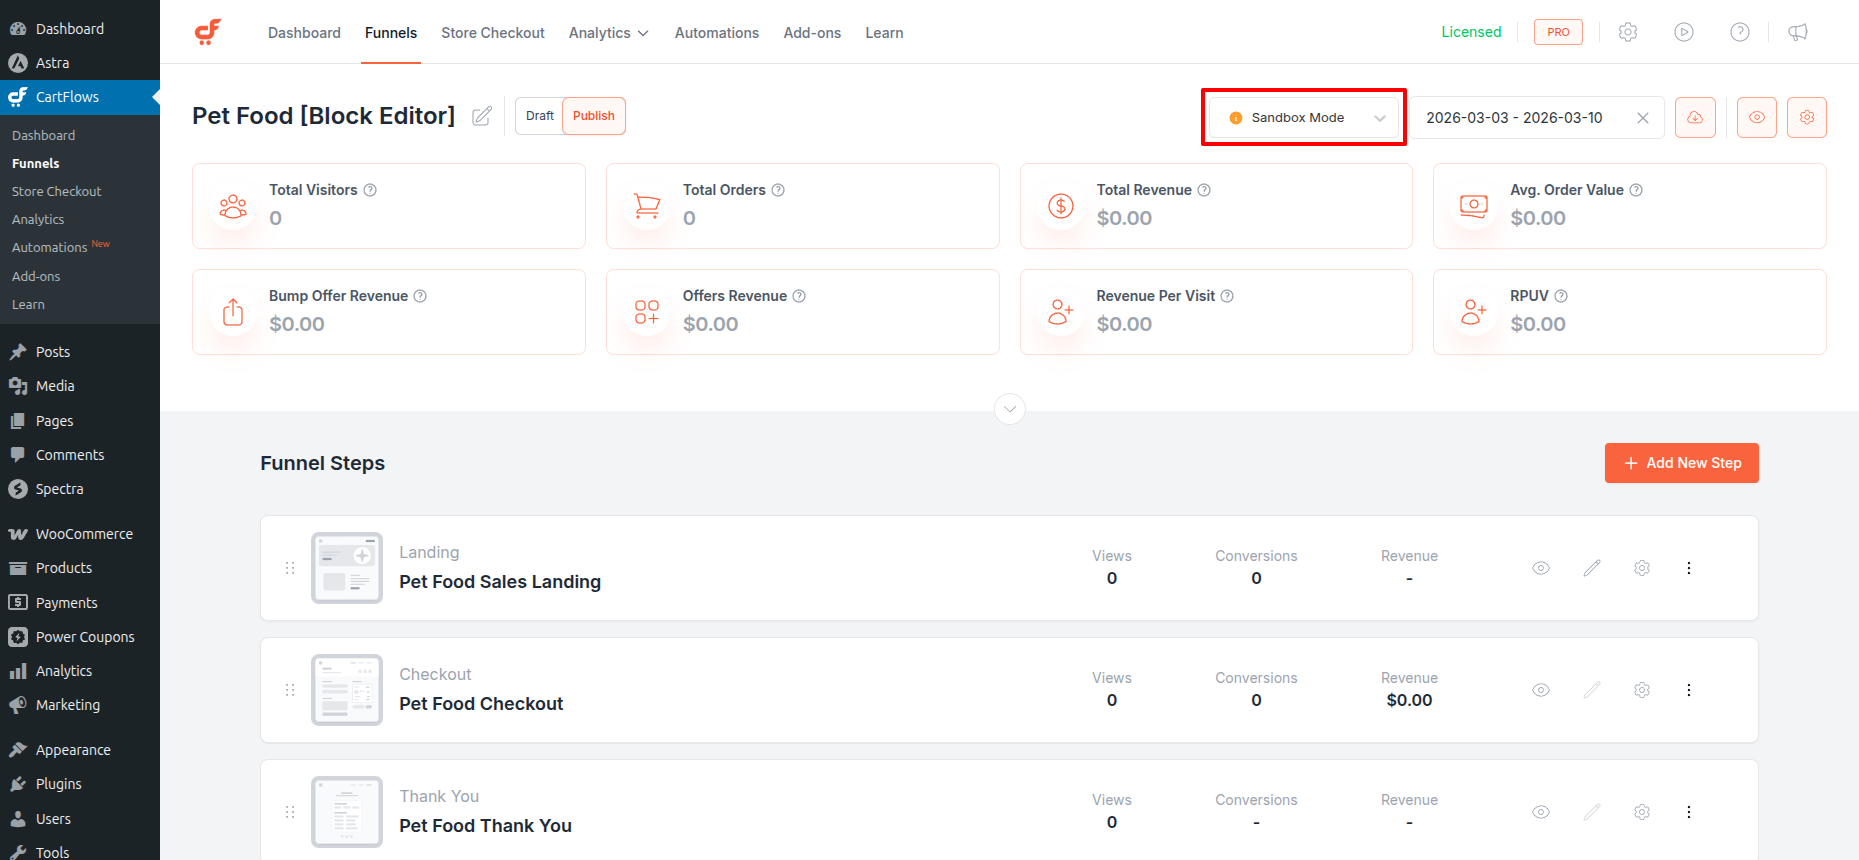This screenshot has width=1859, height=860.
Task: Open Astra in WordPress sidebar
Action: [80, 63]
